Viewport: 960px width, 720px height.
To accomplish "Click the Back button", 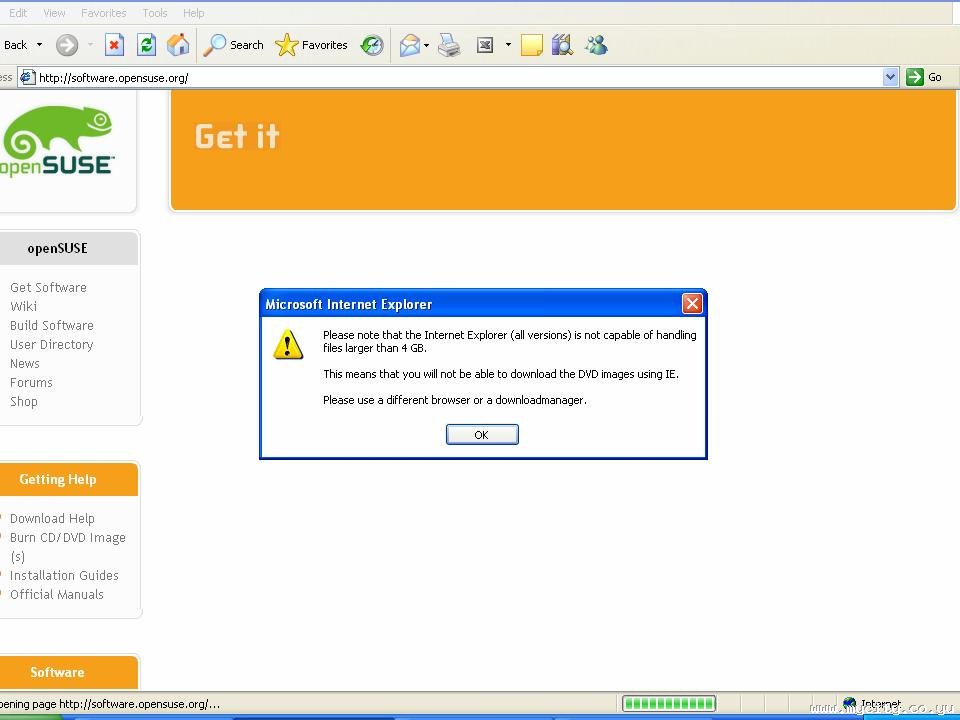I will coord(15,45).
